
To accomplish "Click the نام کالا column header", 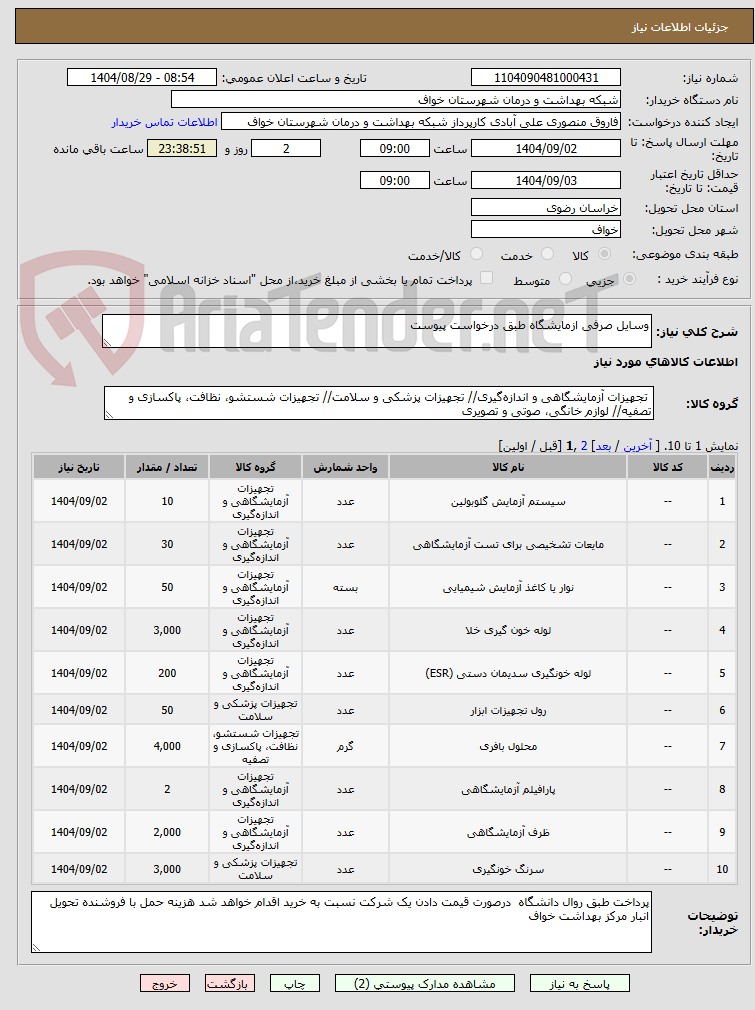I will coord(508,467).
